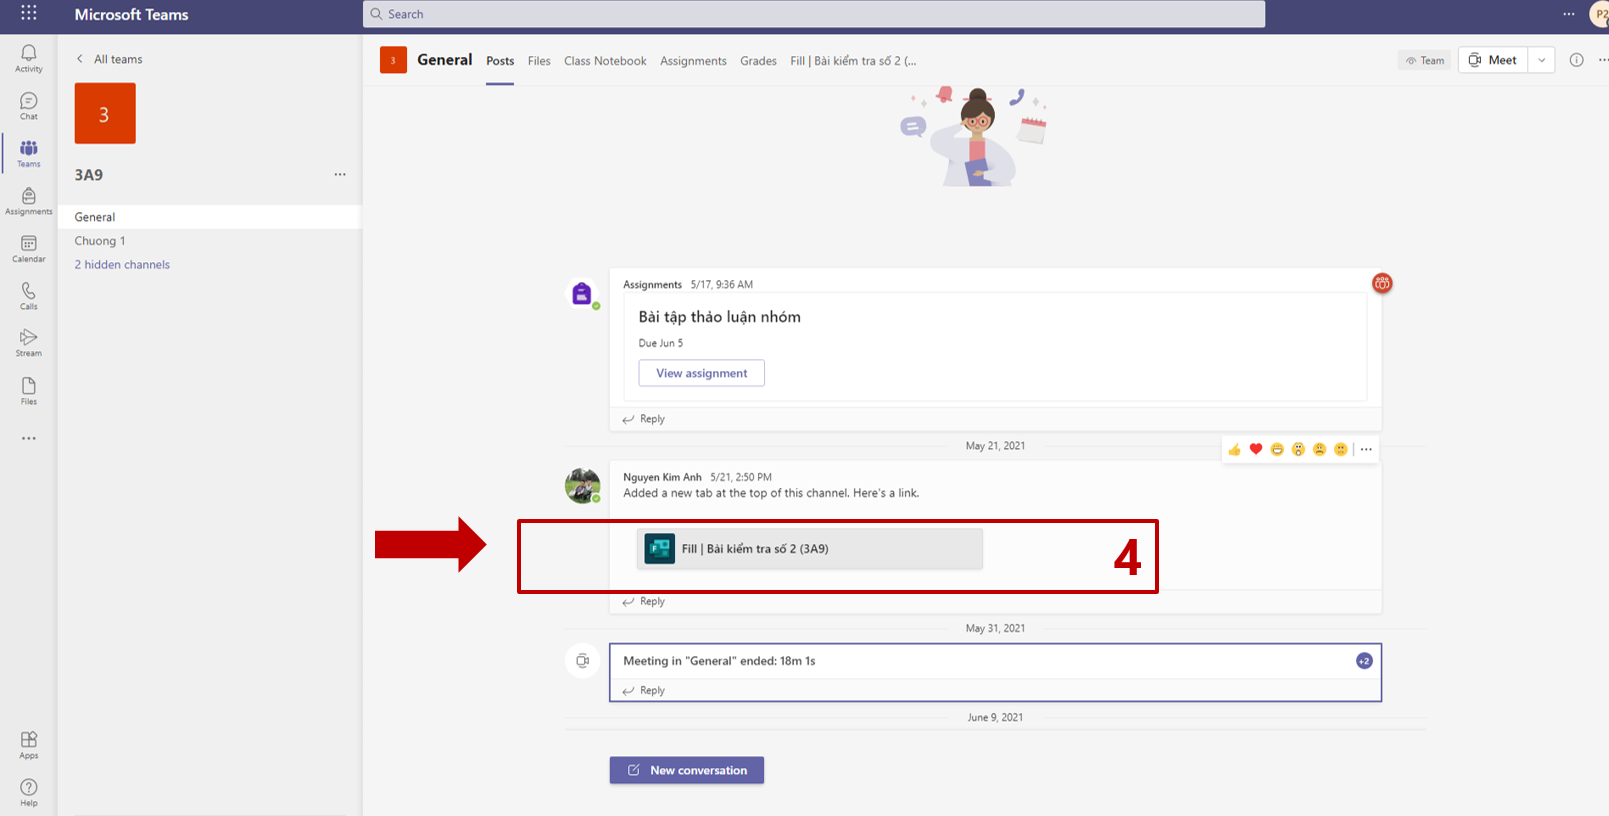
Task: Click the app launcher waffle icon
Action: [29, 13]
